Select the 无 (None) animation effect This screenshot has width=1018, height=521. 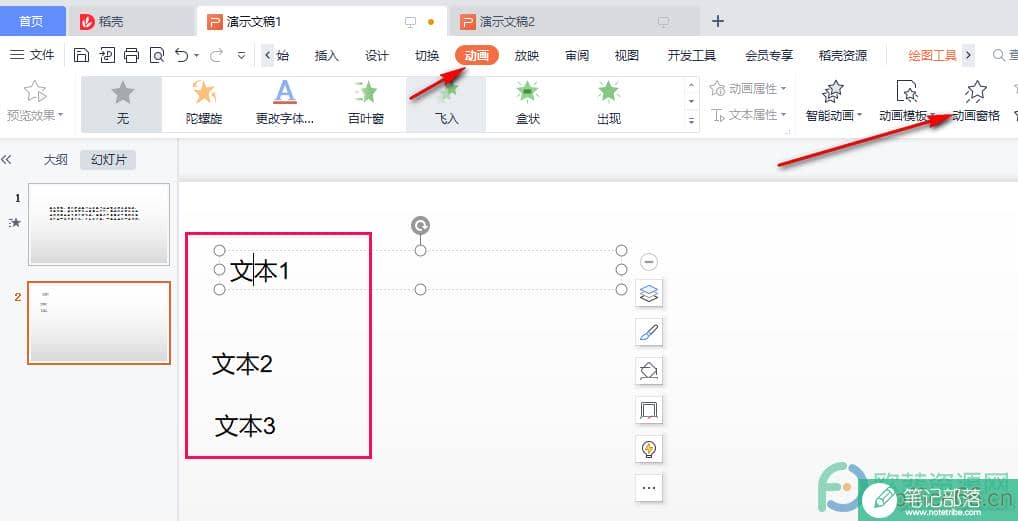pyautogui.click(x=122, y=104)
